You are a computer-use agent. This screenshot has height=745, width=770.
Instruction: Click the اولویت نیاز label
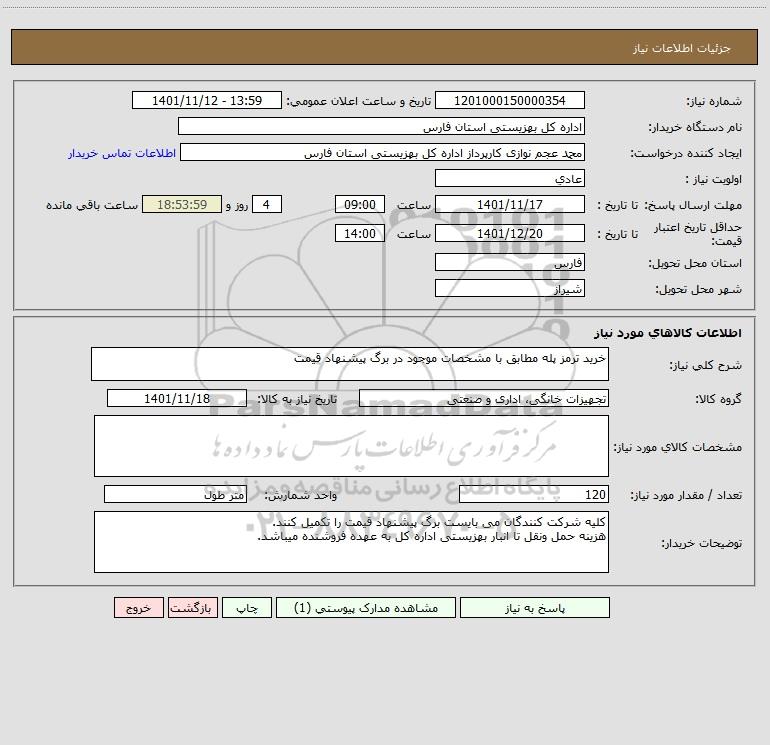click(714, 179)
